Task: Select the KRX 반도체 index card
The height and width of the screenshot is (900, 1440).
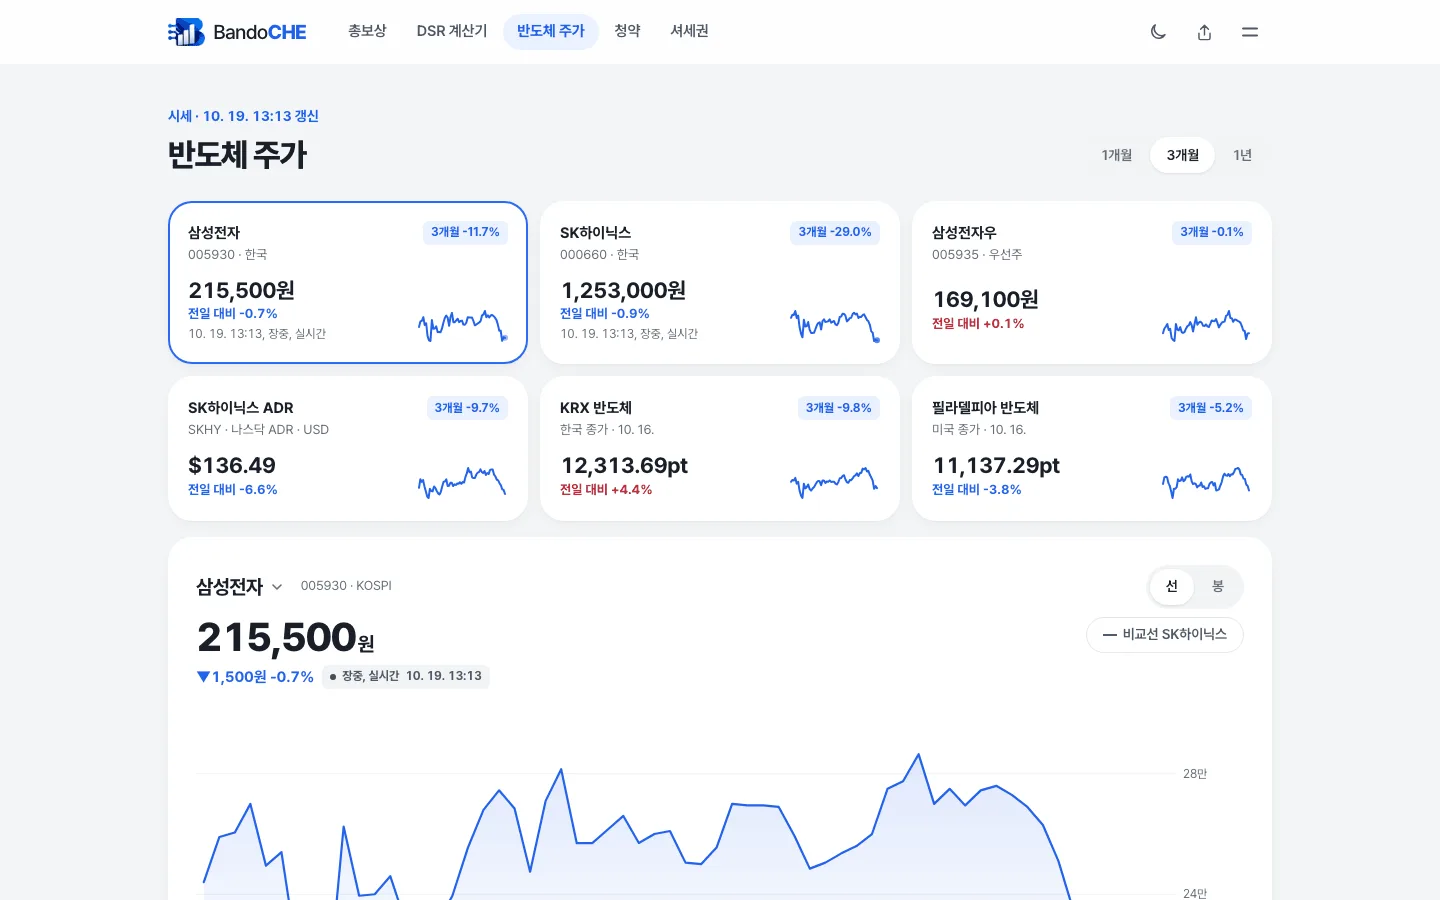Action: [720, 449]
